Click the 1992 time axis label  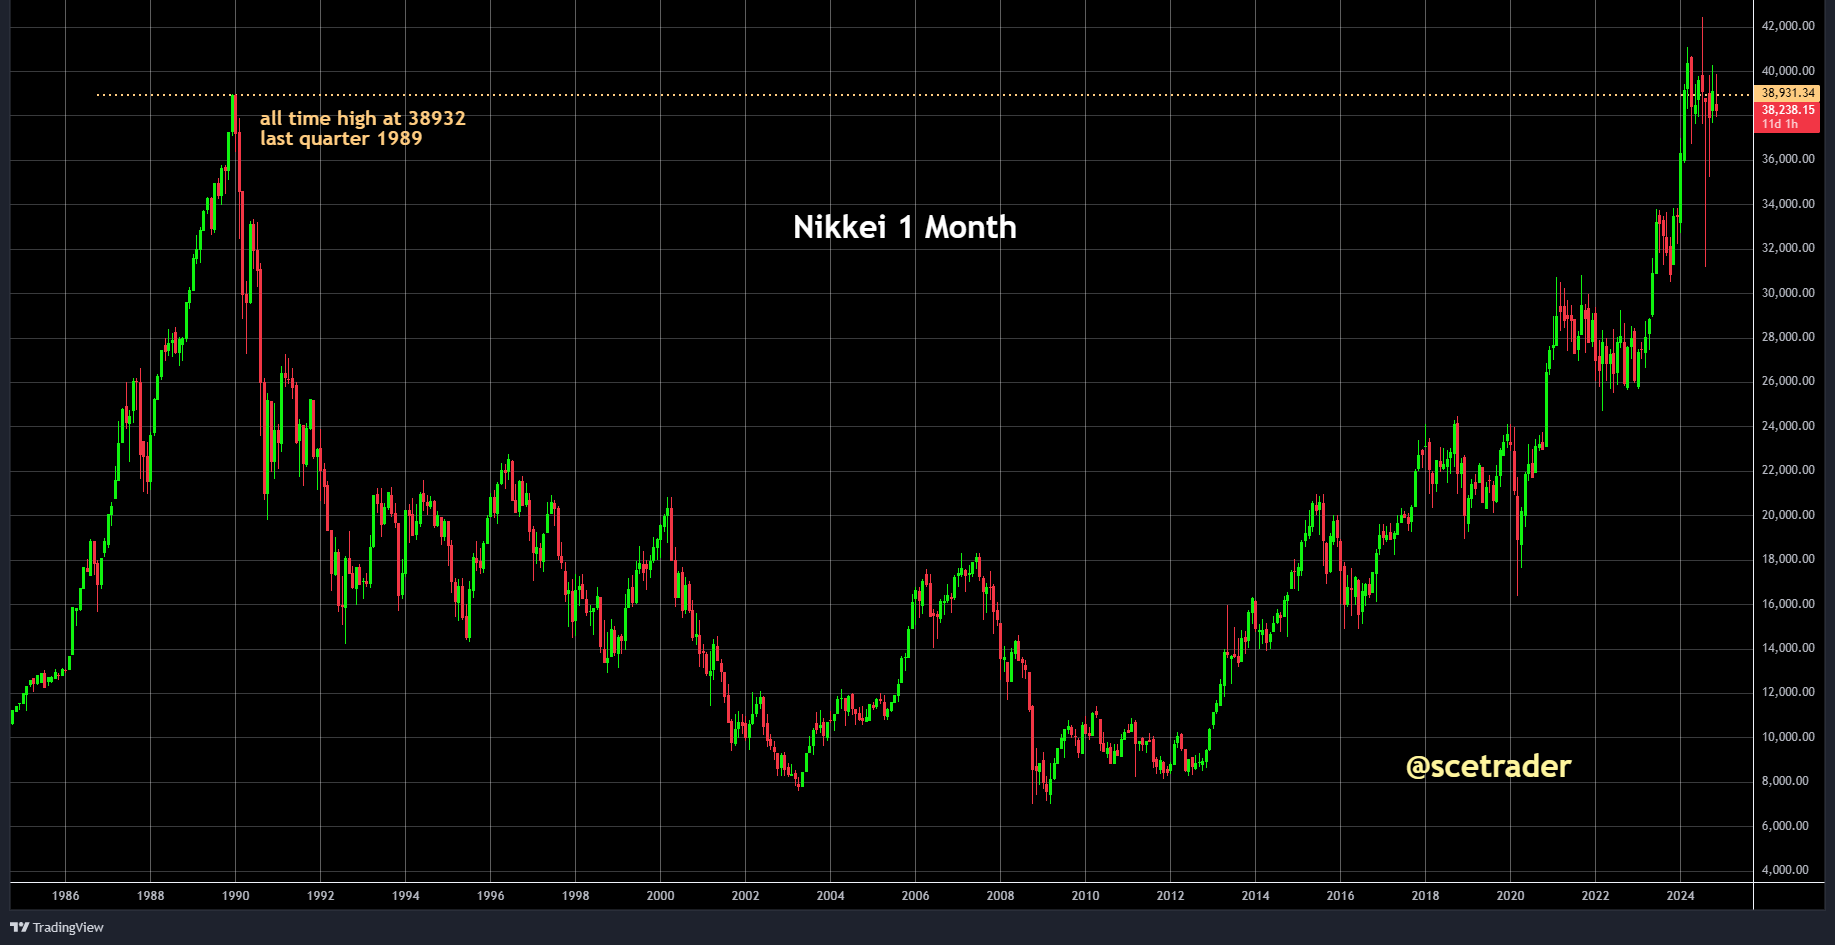tap(321, 896)
